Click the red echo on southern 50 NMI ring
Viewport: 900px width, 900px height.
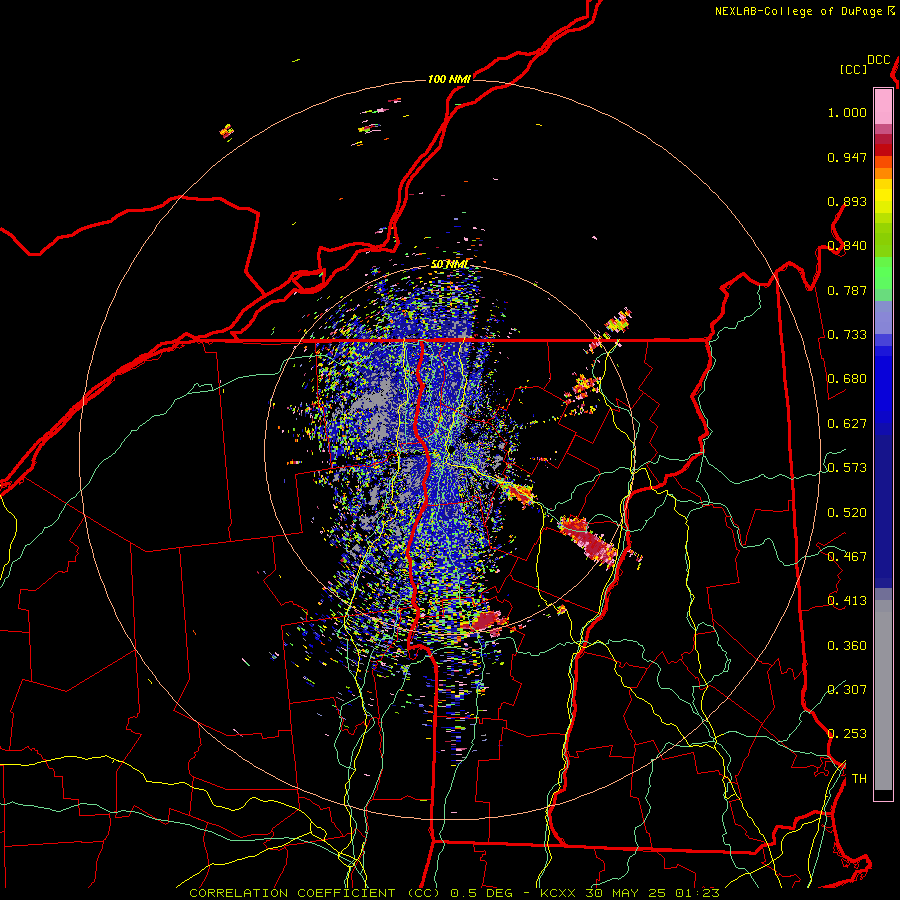pyautogui.click(x=488, y=621)
